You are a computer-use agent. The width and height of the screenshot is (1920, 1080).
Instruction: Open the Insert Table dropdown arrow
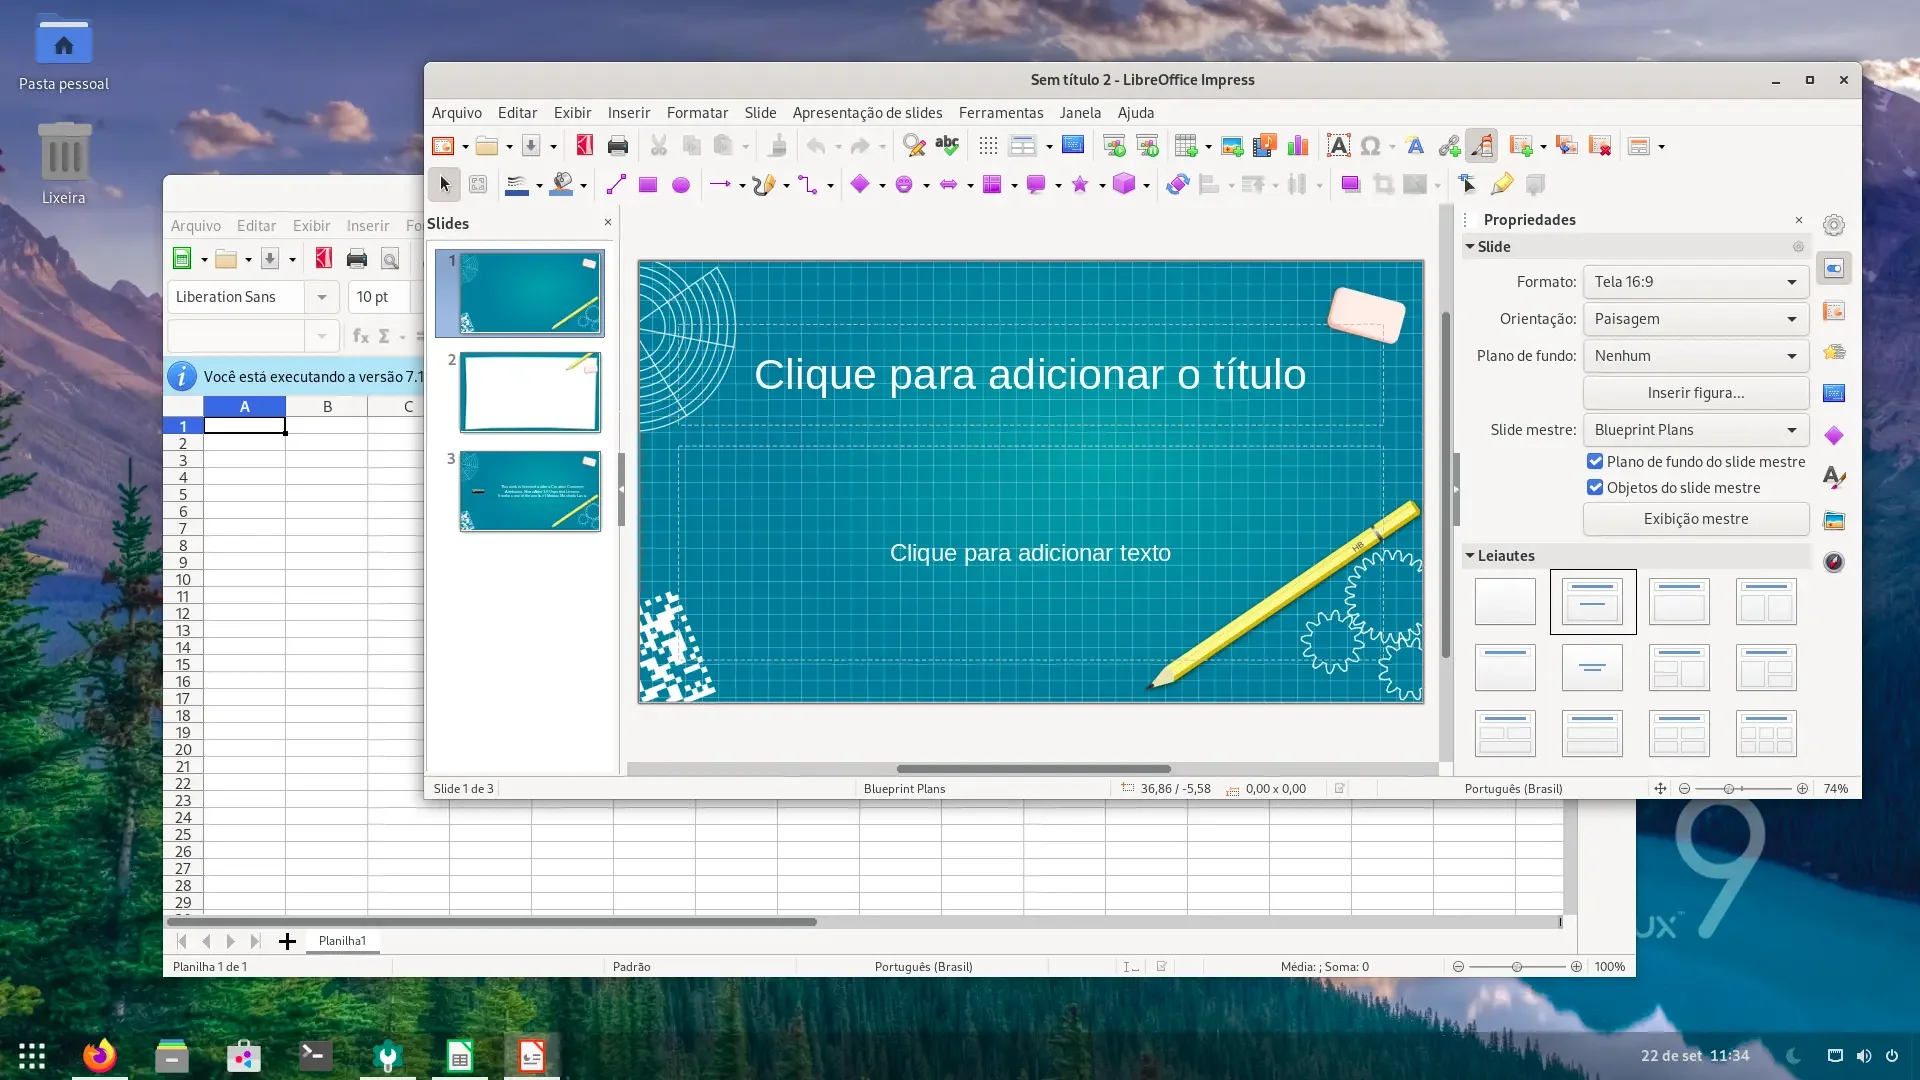pos(1208,147)
